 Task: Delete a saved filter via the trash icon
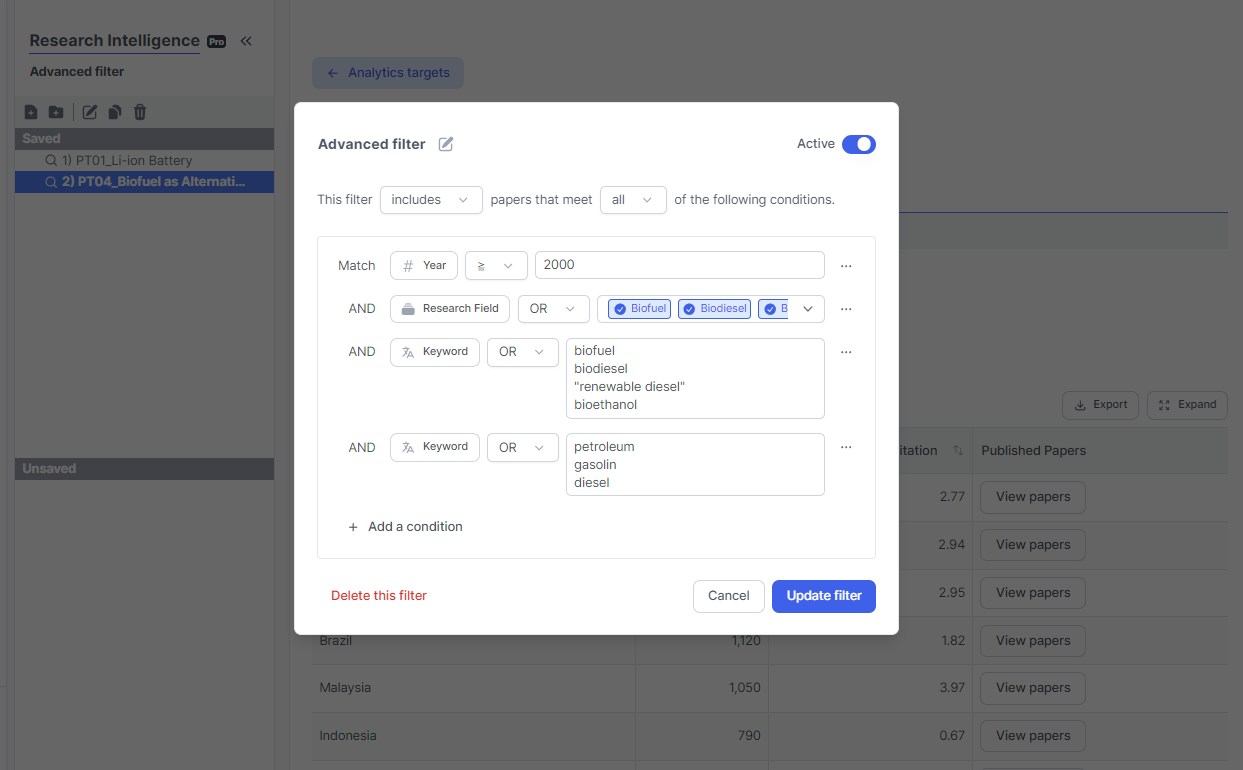click(140, 112)
